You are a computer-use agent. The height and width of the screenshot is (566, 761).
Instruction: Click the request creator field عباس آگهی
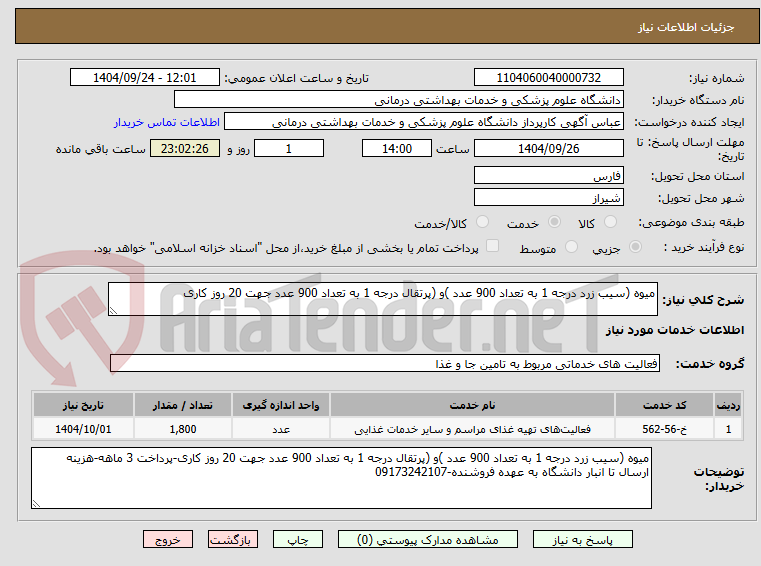(424, 122)
